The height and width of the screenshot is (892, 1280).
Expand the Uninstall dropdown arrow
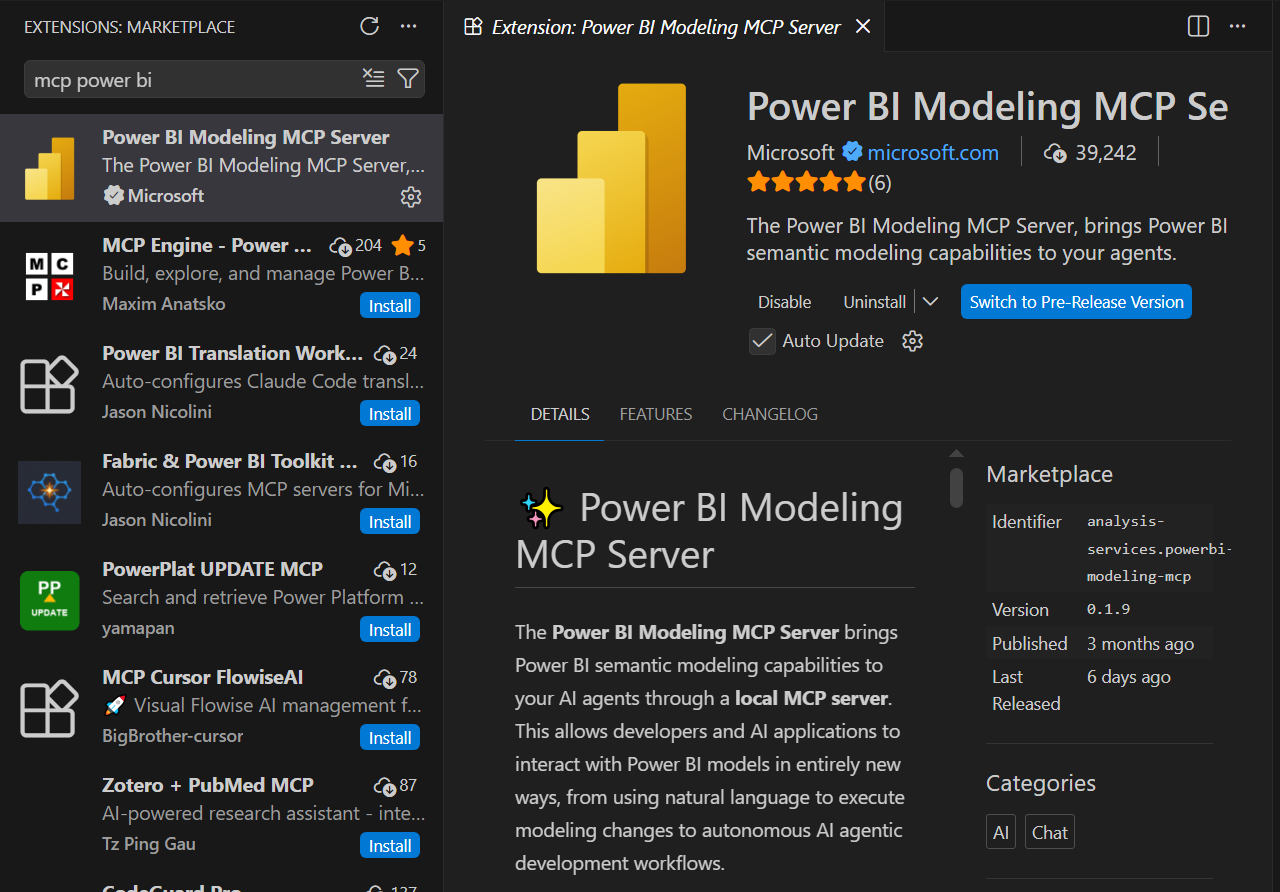click(x=930, y=302)
